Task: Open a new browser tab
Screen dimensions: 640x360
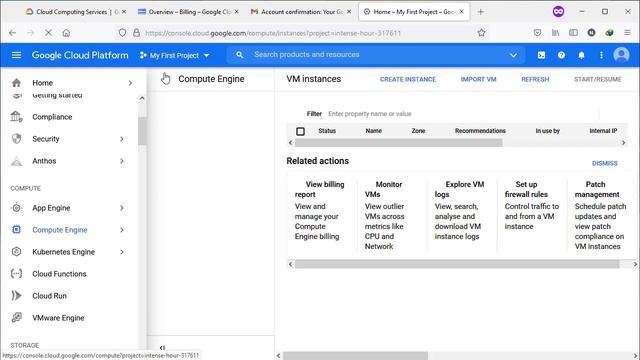Action: pyautogui.click(x=480, y=12)
